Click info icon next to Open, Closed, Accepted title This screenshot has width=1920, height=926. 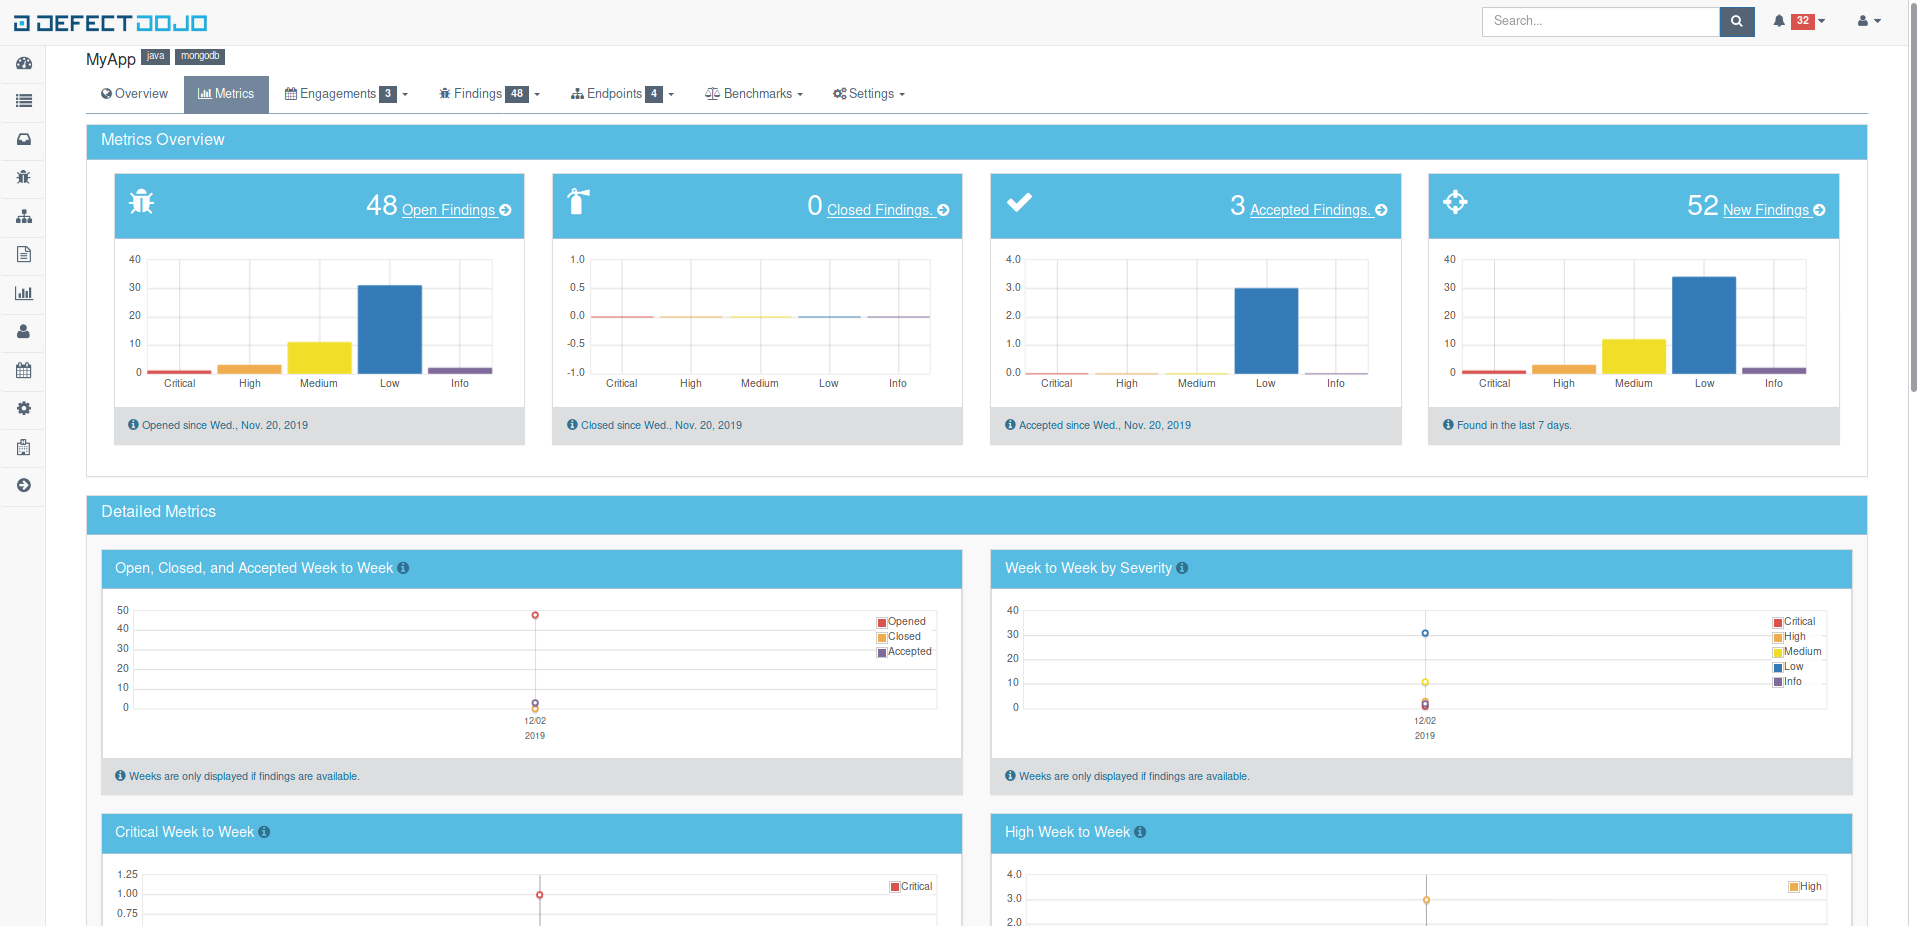point(403,568)
